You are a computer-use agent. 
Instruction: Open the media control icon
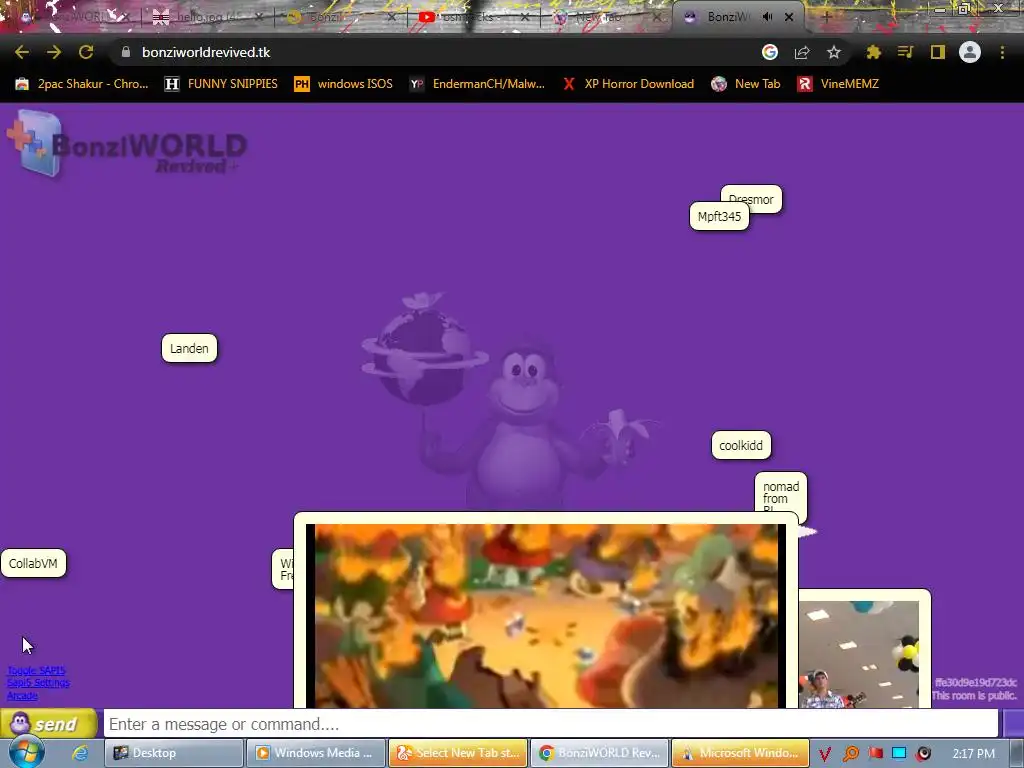point(905,52)
